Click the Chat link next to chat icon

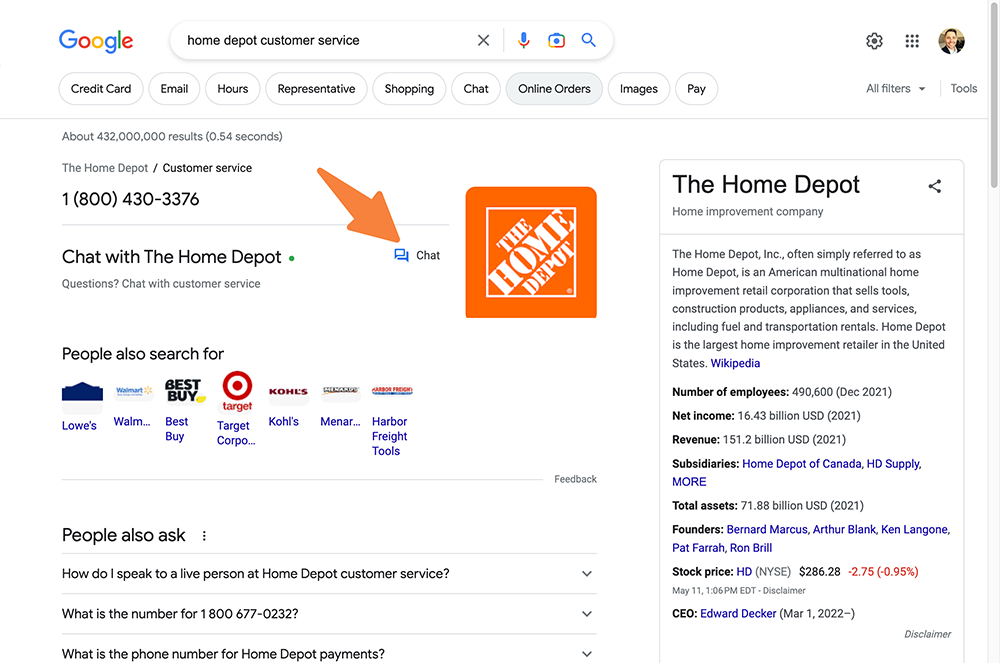click(x=428, y=256)
